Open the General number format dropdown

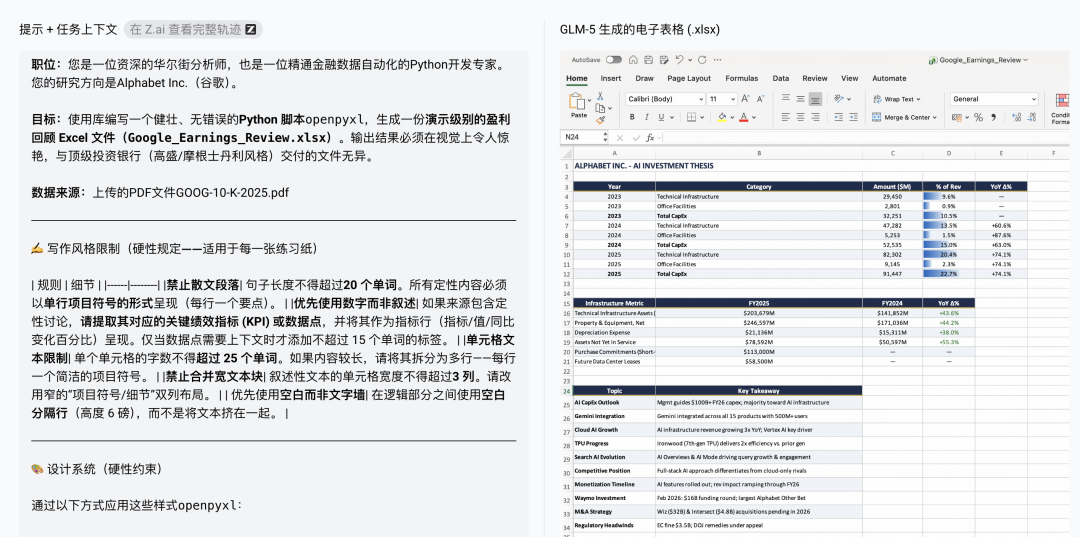coord(994,99)
